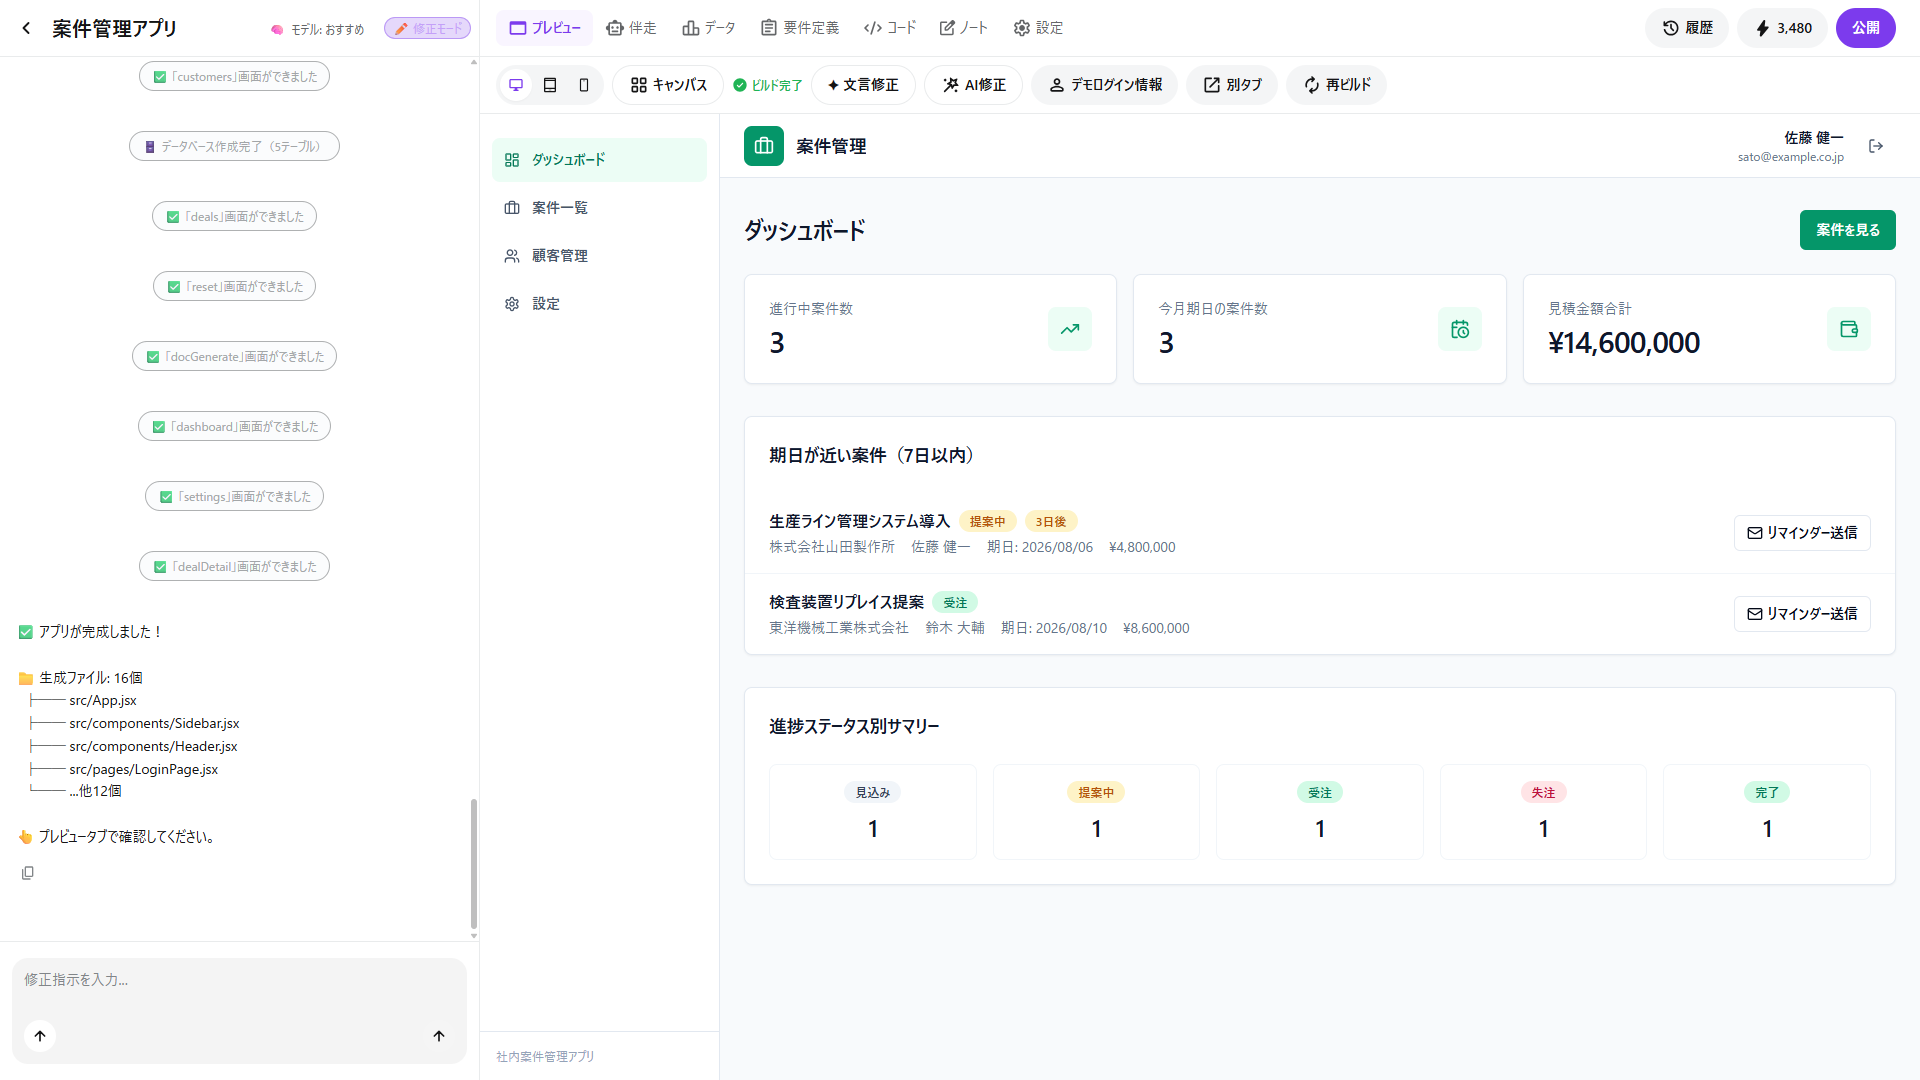Send reminder for 検査装置リプレイス提案
This screenshot has height=1080, width=1920.
coord(1802,614)
